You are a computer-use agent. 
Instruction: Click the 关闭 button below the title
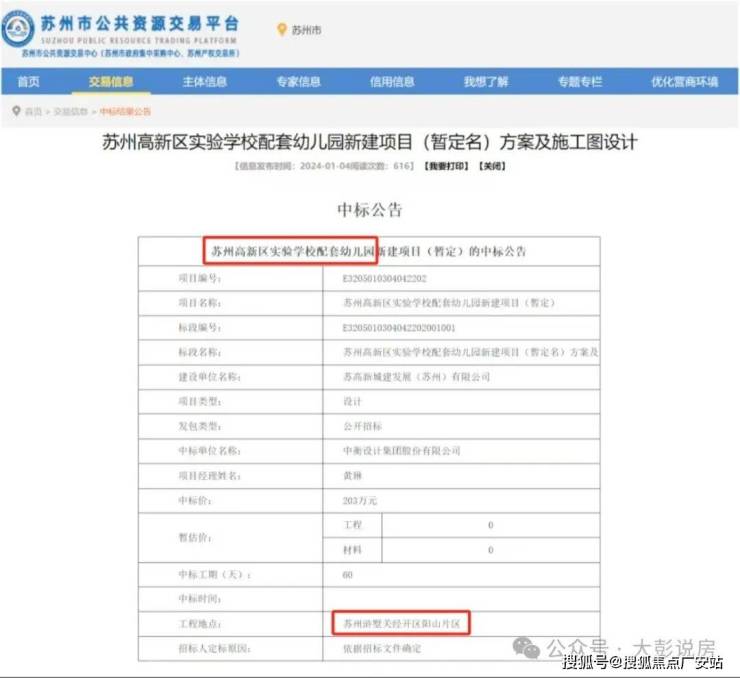[x=491, y=166]
